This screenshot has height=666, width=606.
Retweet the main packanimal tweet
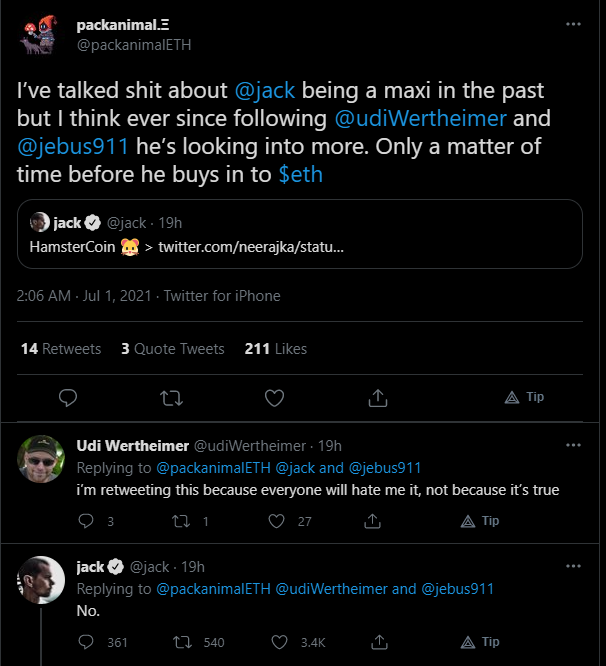tap(171, 398)
